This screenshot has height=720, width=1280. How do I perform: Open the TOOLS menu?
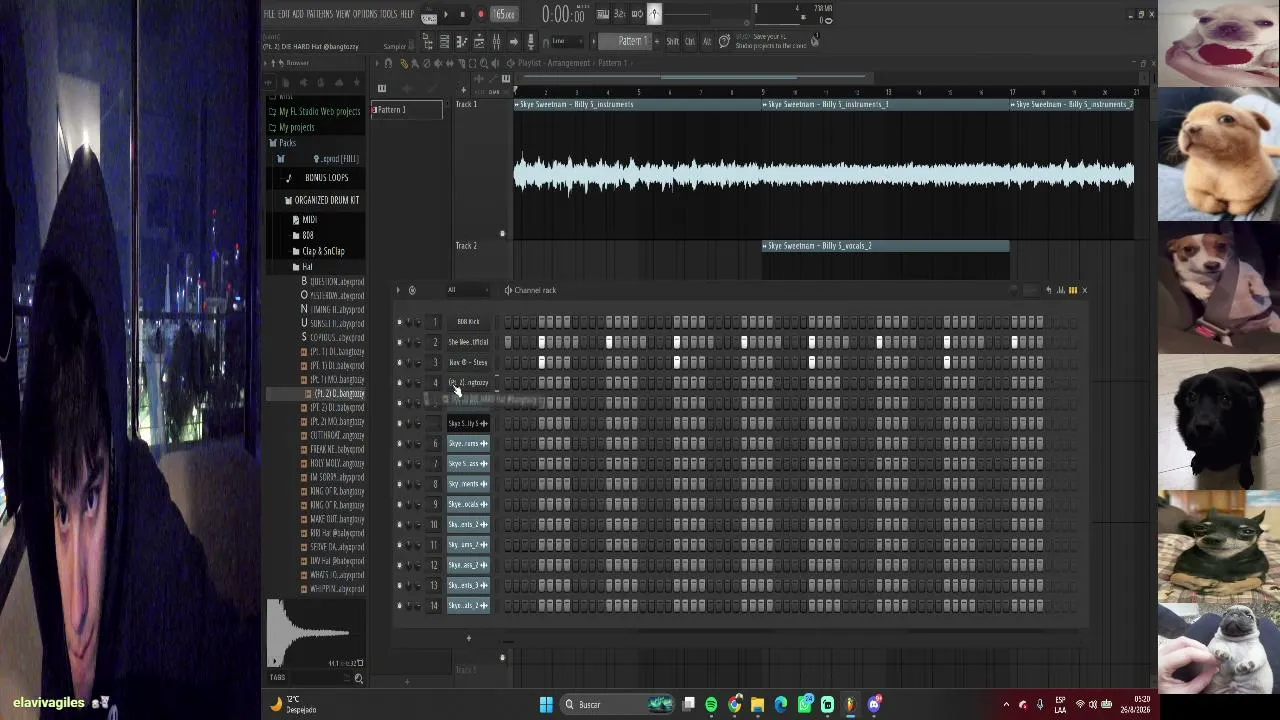pos(389,14)
